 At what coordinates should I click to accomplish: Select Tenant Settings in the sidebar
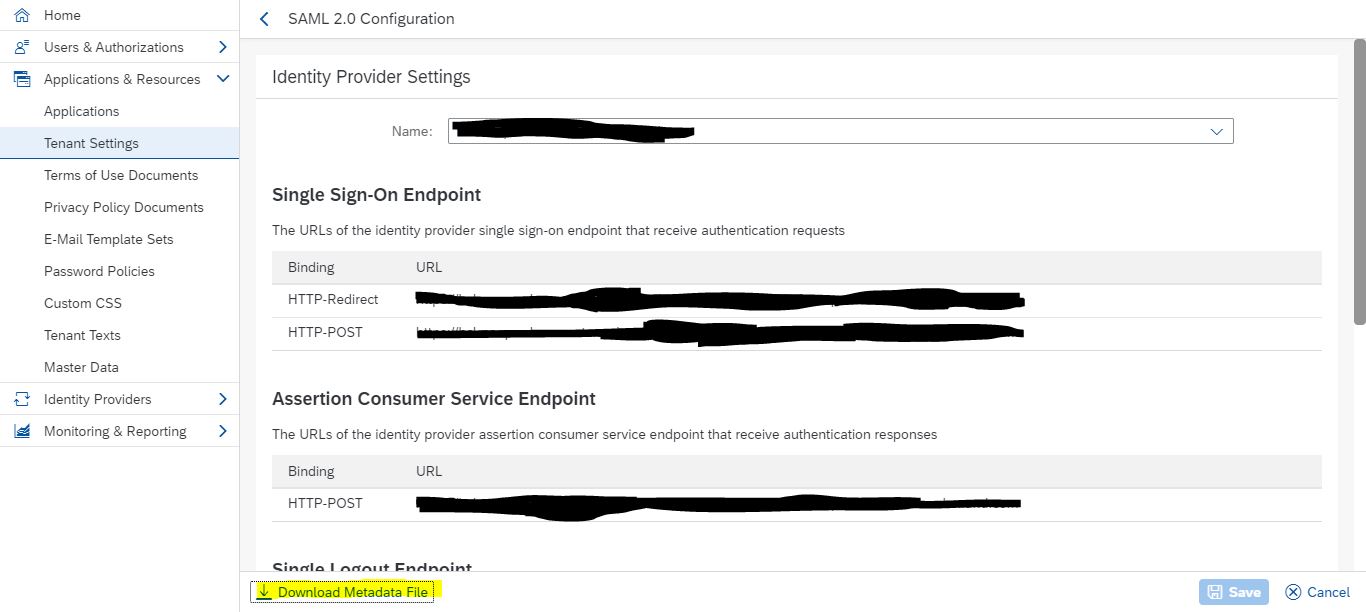pos(92,143)
